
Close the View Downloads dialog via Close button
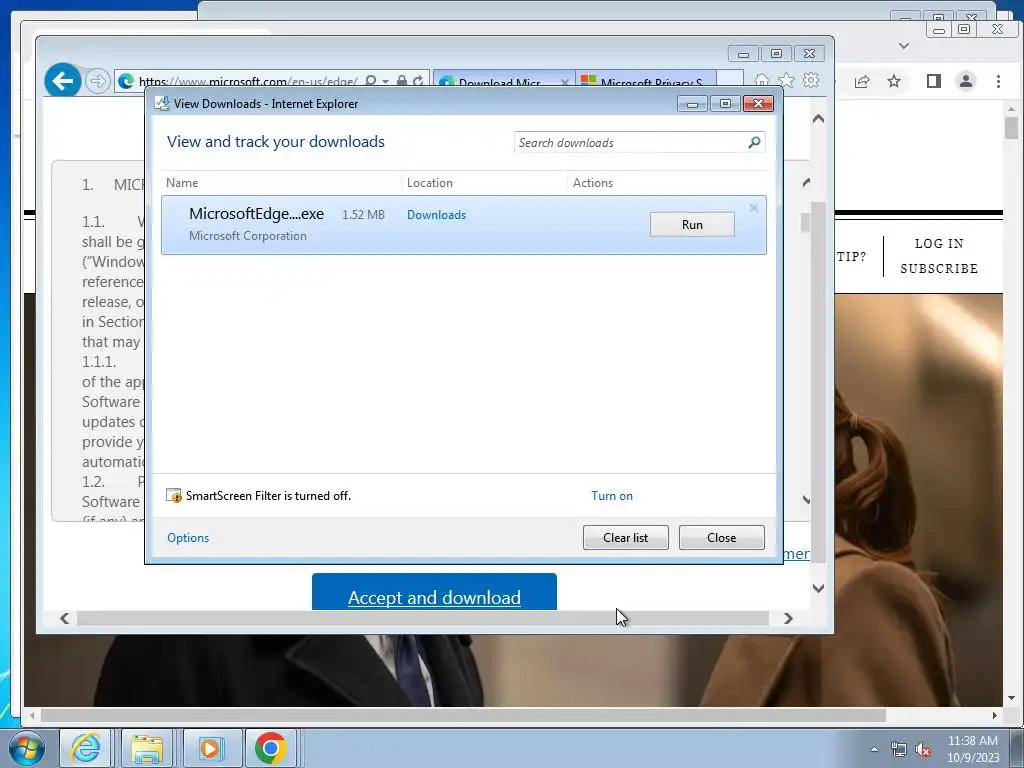pyautogui.click(x=721, y=537)
